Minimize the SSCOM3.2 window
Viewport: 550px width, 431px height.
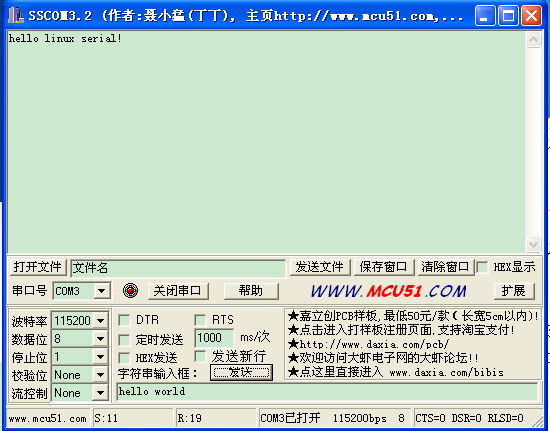pyautogui.click(x=485, y=16)
